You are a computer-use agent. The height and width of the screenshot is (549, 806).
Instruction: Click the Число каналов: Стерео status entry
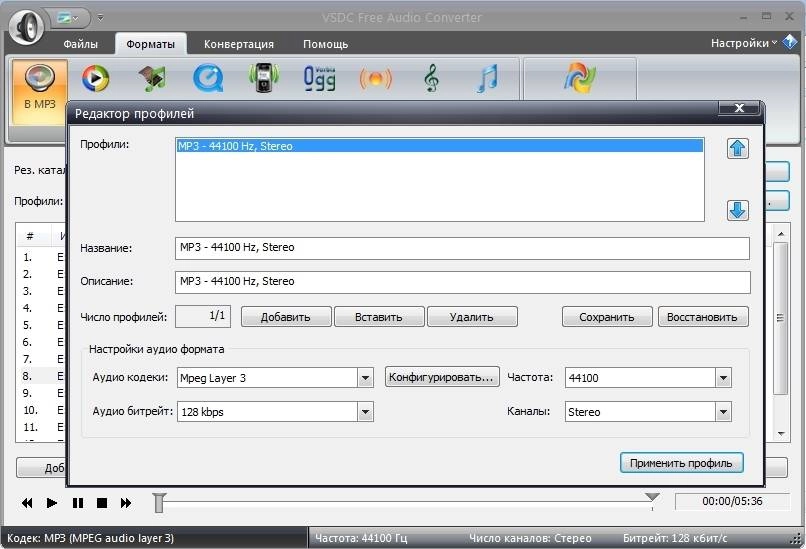tap(530, 538)
